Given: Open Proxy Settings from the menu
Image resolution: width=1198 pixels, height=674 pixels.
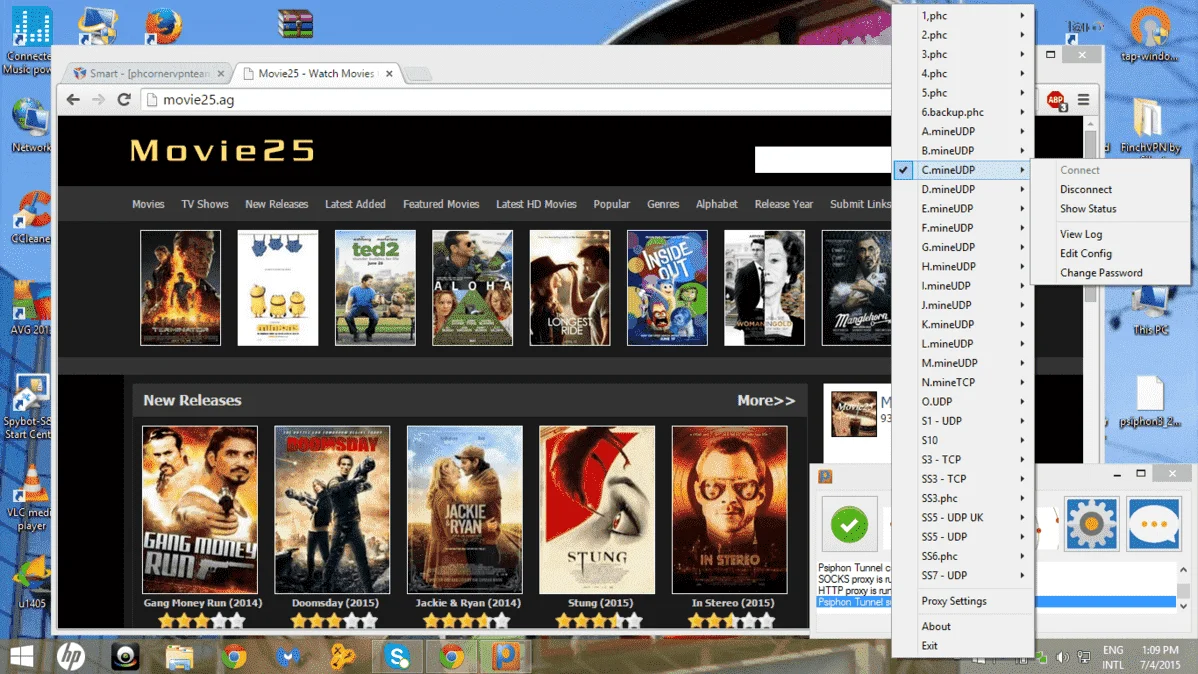Looking at the screenshot, I should pos(963,601).
